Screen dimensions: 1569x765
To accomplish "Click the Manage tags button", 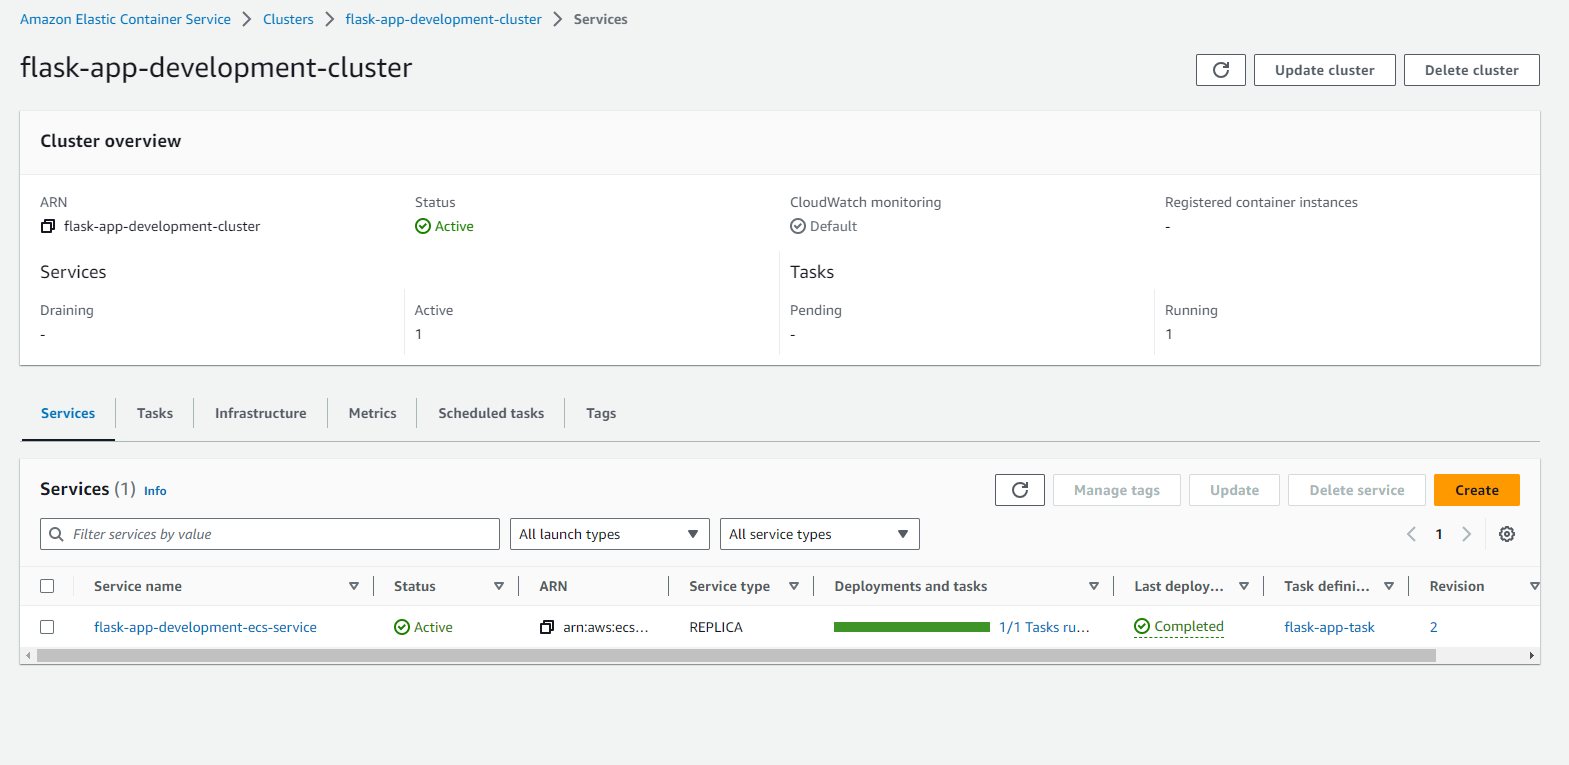I will 1117,490.
